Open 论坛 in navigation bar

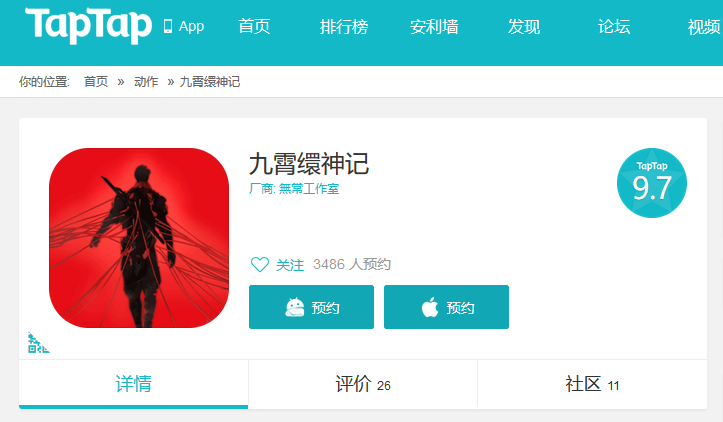[614, 26]
